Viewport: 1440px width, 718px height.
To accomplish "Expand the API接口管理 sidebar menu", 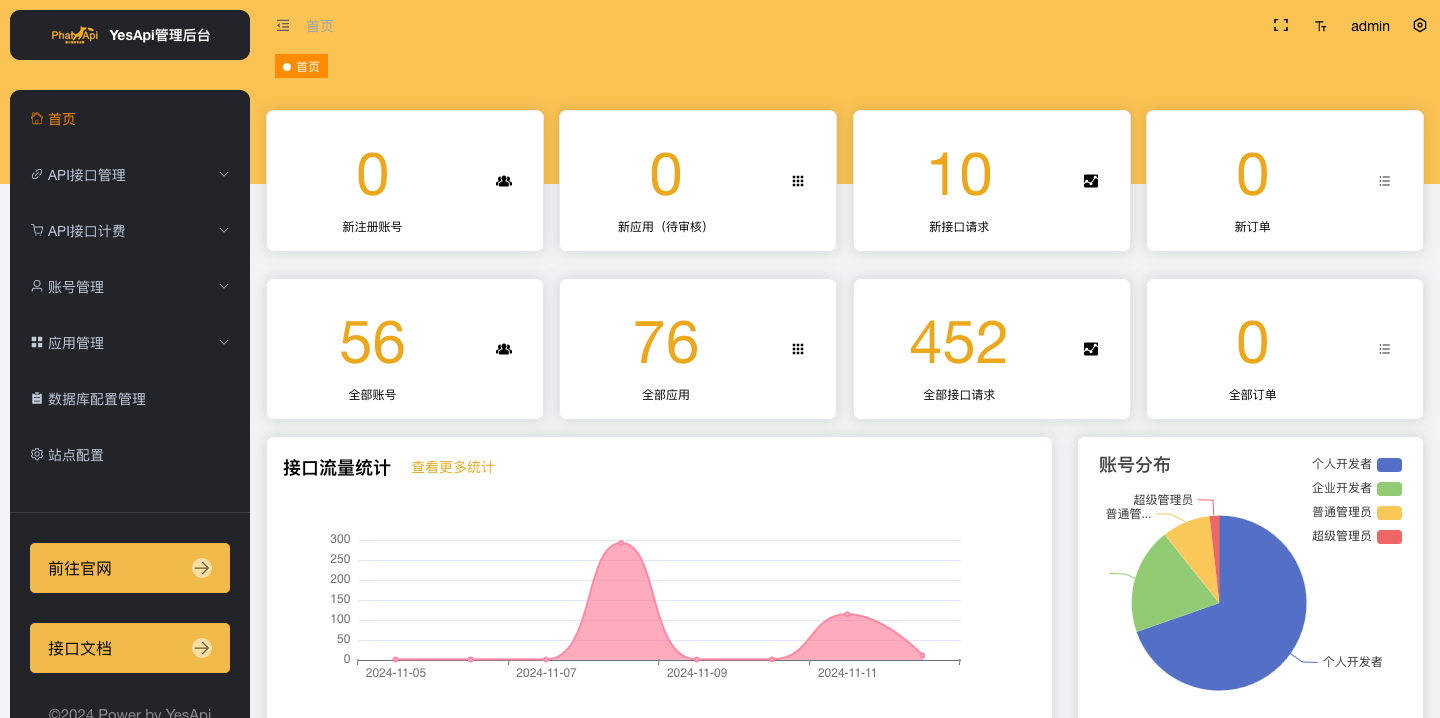I will [x=130, y=174].
